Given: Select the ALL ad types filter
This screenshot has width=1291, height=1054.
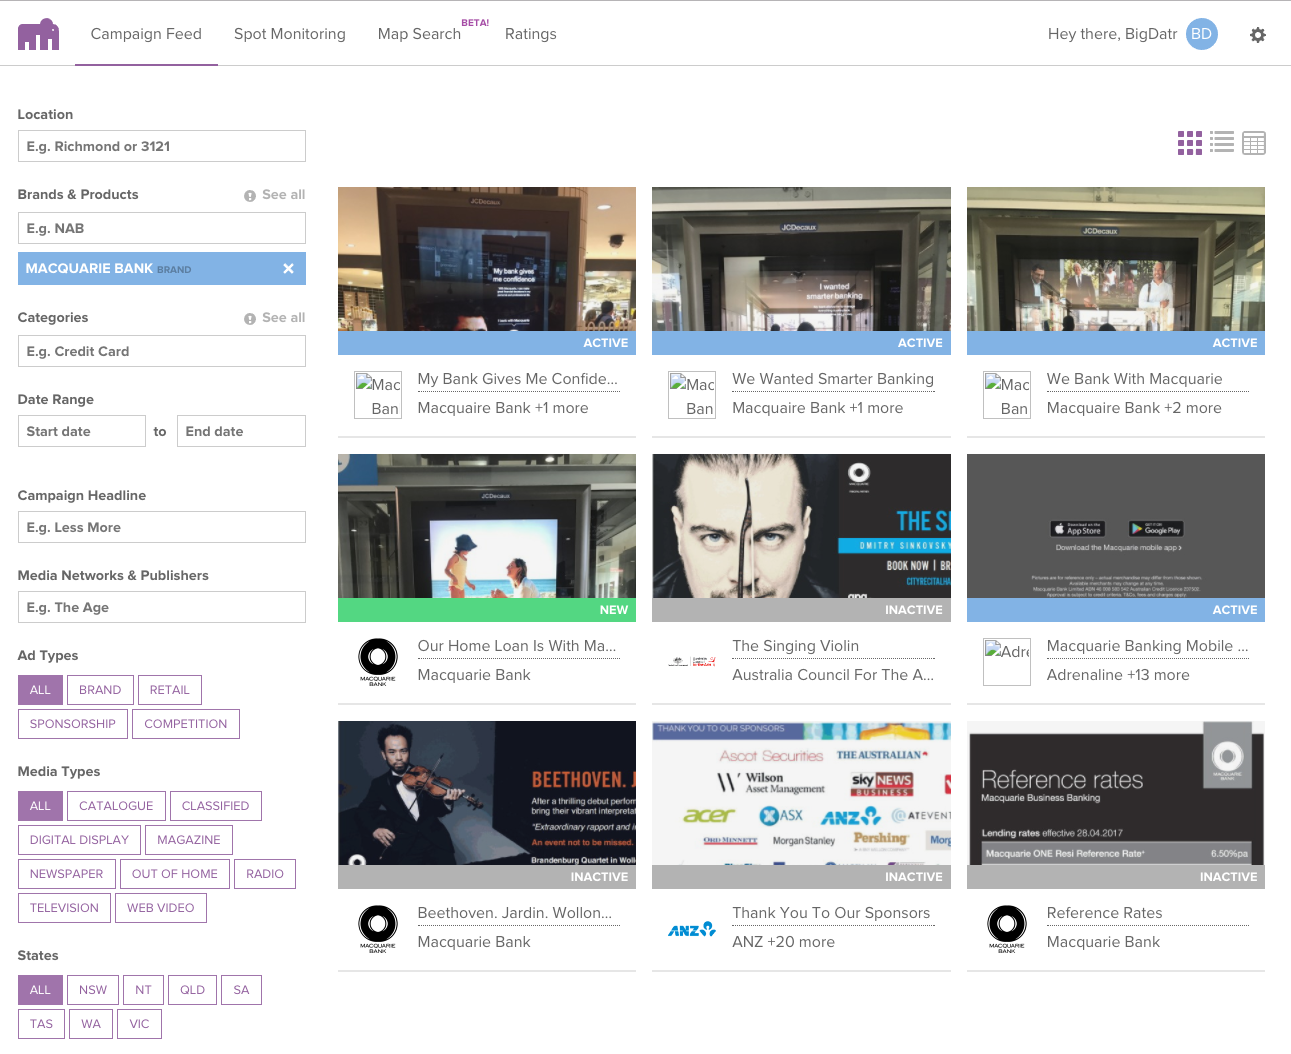Looking at the screenshot, I should point(40,690).
